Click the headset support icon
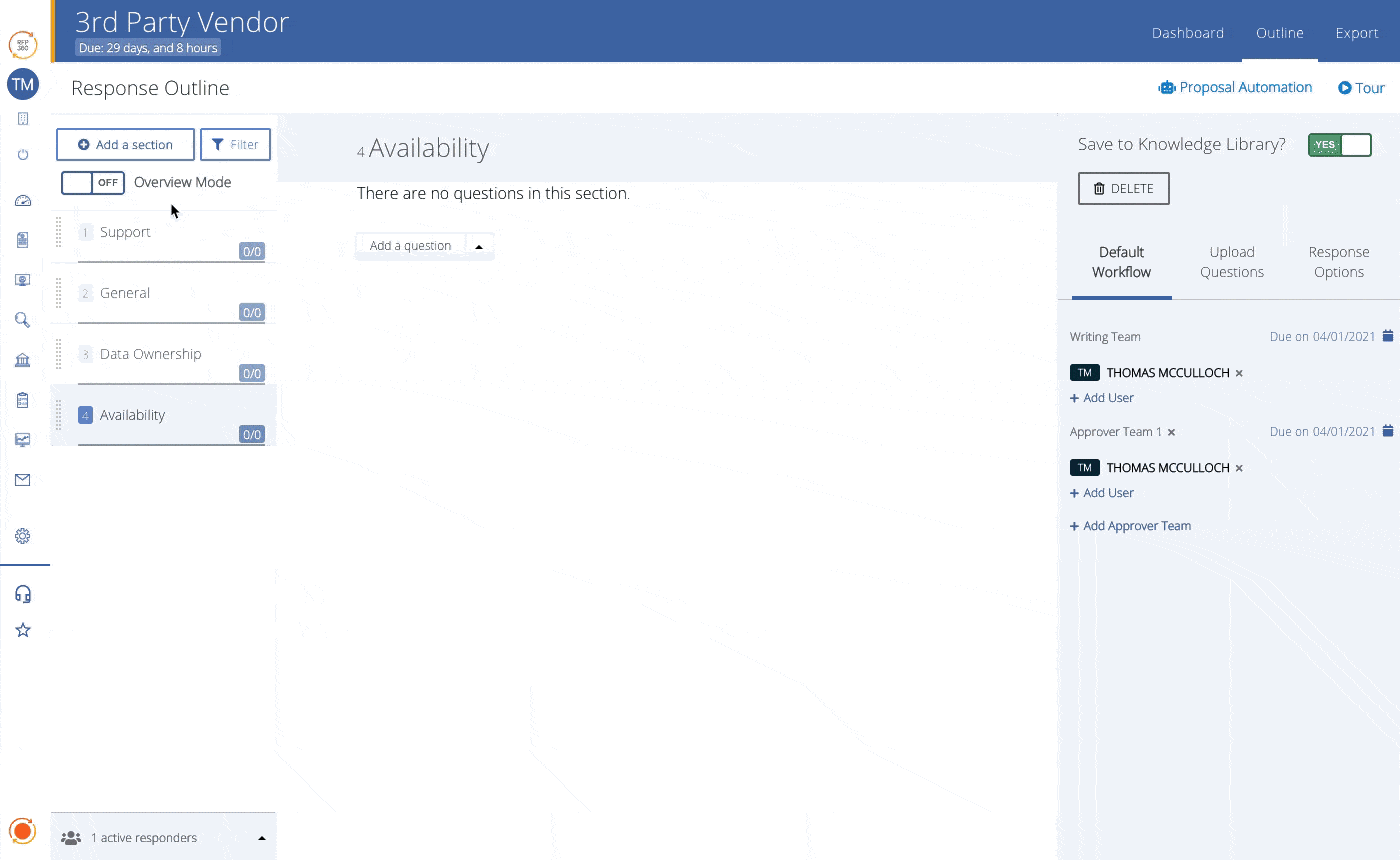 23,594
